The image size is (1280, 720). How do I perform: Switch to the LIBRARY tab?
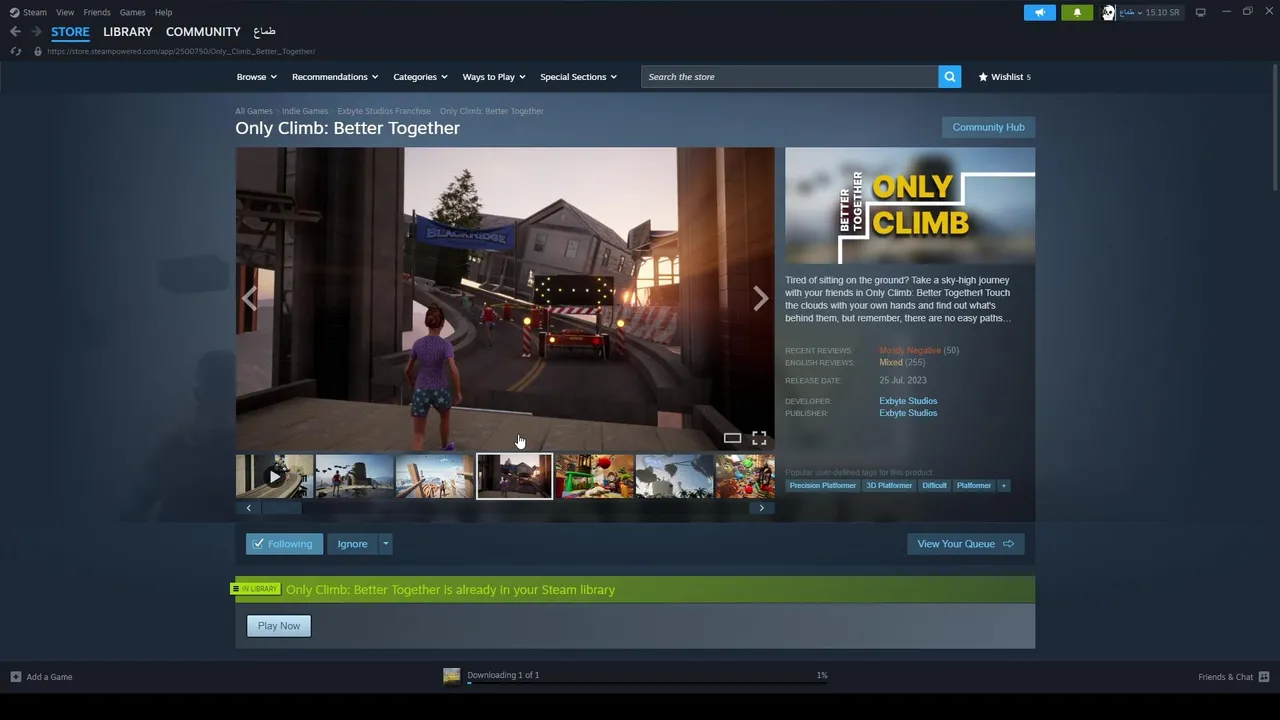click(x=128, y=32)
